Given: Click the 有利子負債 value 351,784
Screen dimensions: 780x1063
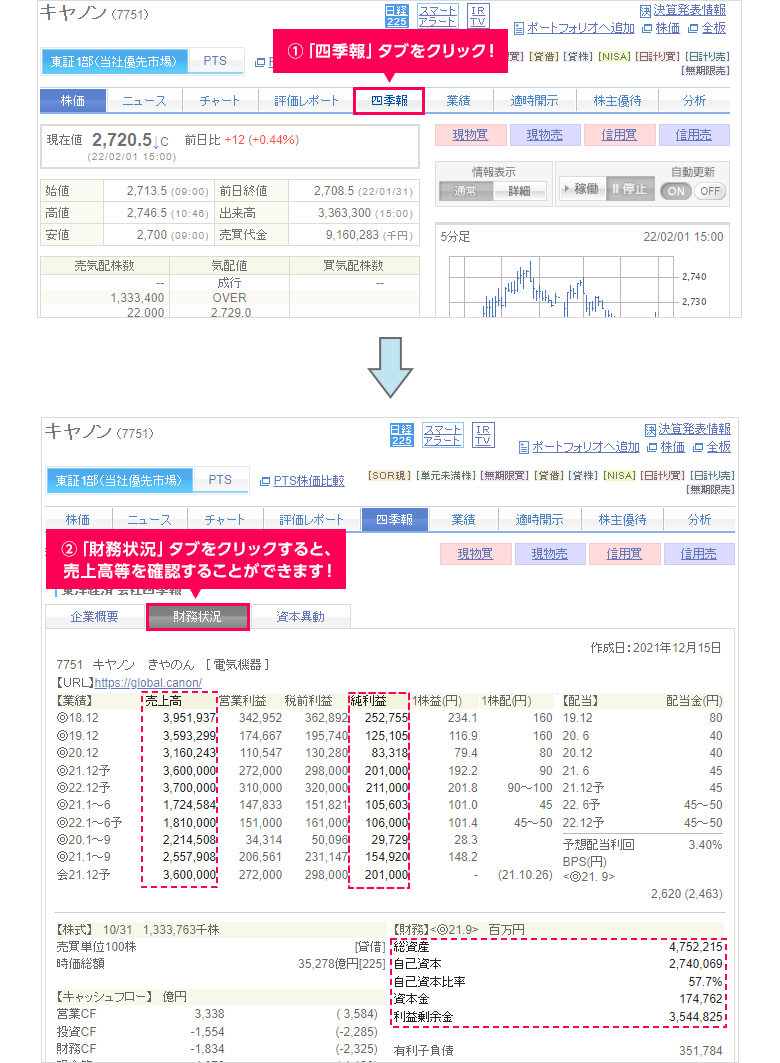Looking at the screenshot, I should [701, 1051].
